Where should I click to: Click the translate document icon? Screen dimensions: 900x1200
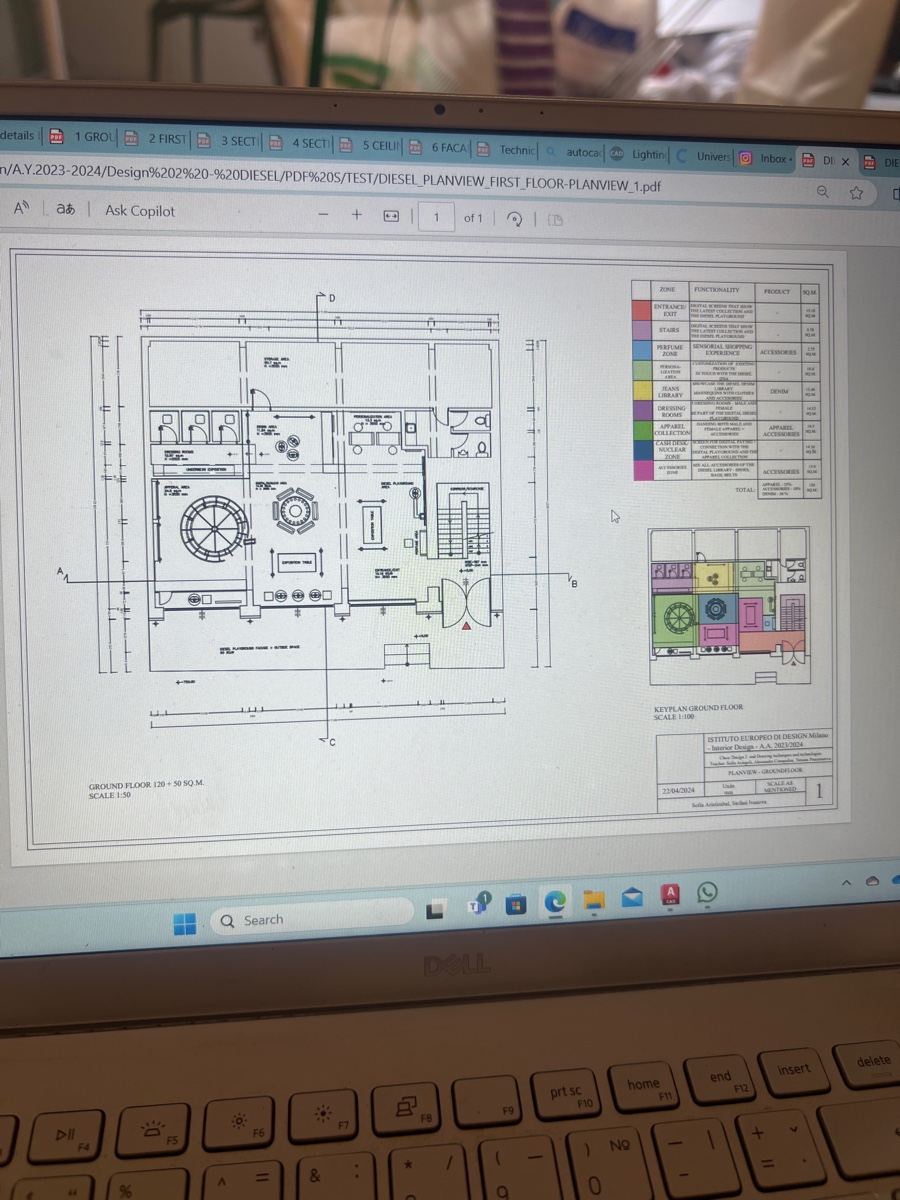(65, 210)
